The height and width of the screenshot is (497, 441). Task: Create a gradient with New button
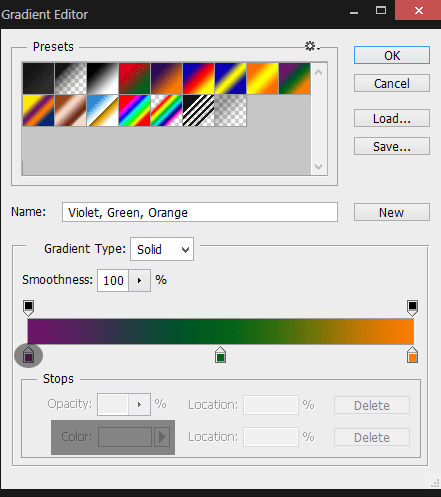point(392,212)
